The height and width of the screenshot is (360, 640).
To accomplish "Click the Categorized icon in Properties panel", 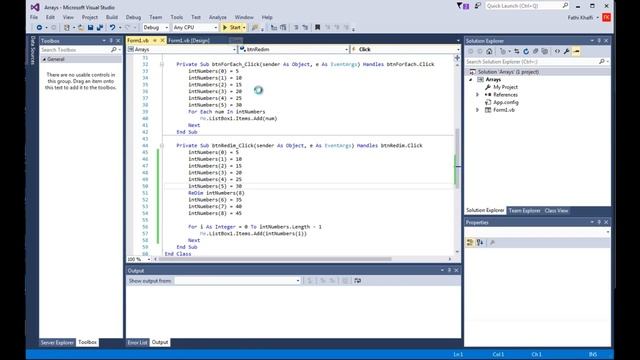I will point(470,243).
